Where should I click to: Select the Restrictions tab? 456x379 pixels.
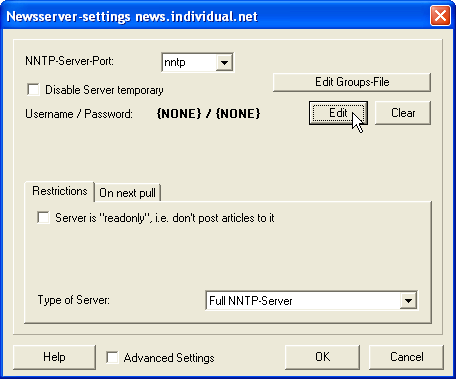(x=60, y=191)
